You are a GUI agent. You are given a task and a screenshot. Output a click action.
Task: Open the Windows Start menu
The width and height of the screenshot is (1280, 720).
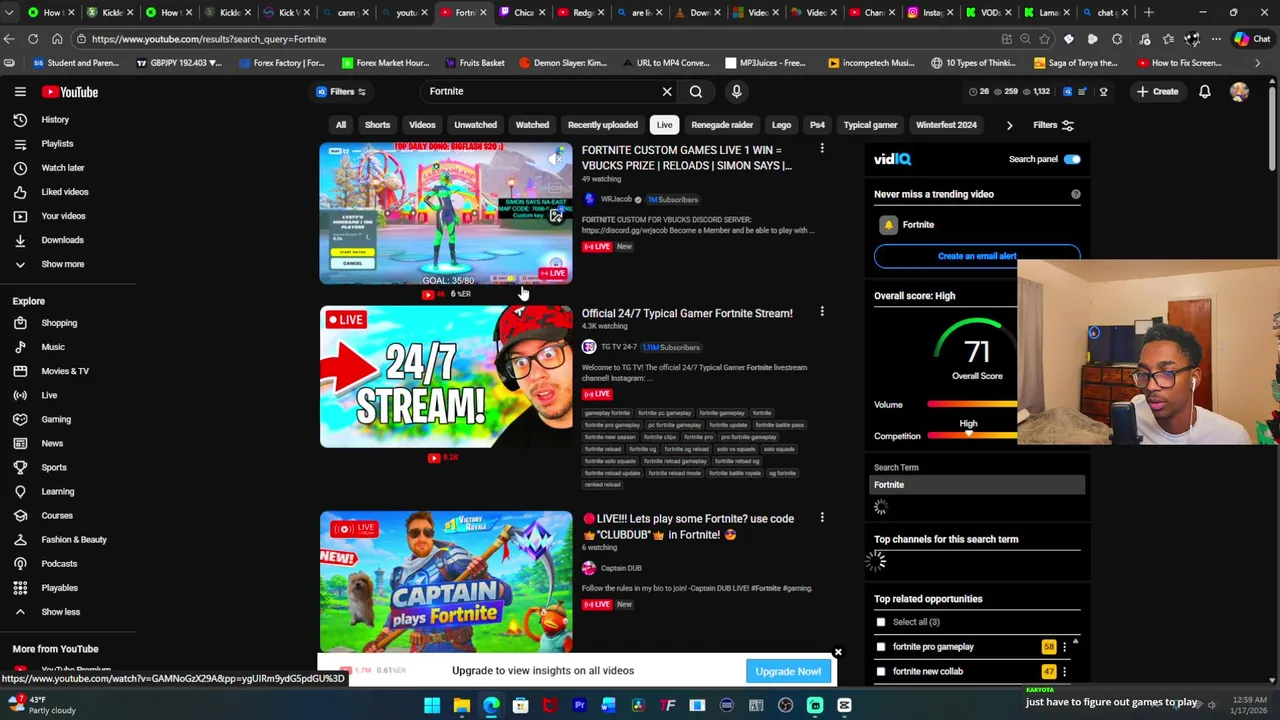432,706
